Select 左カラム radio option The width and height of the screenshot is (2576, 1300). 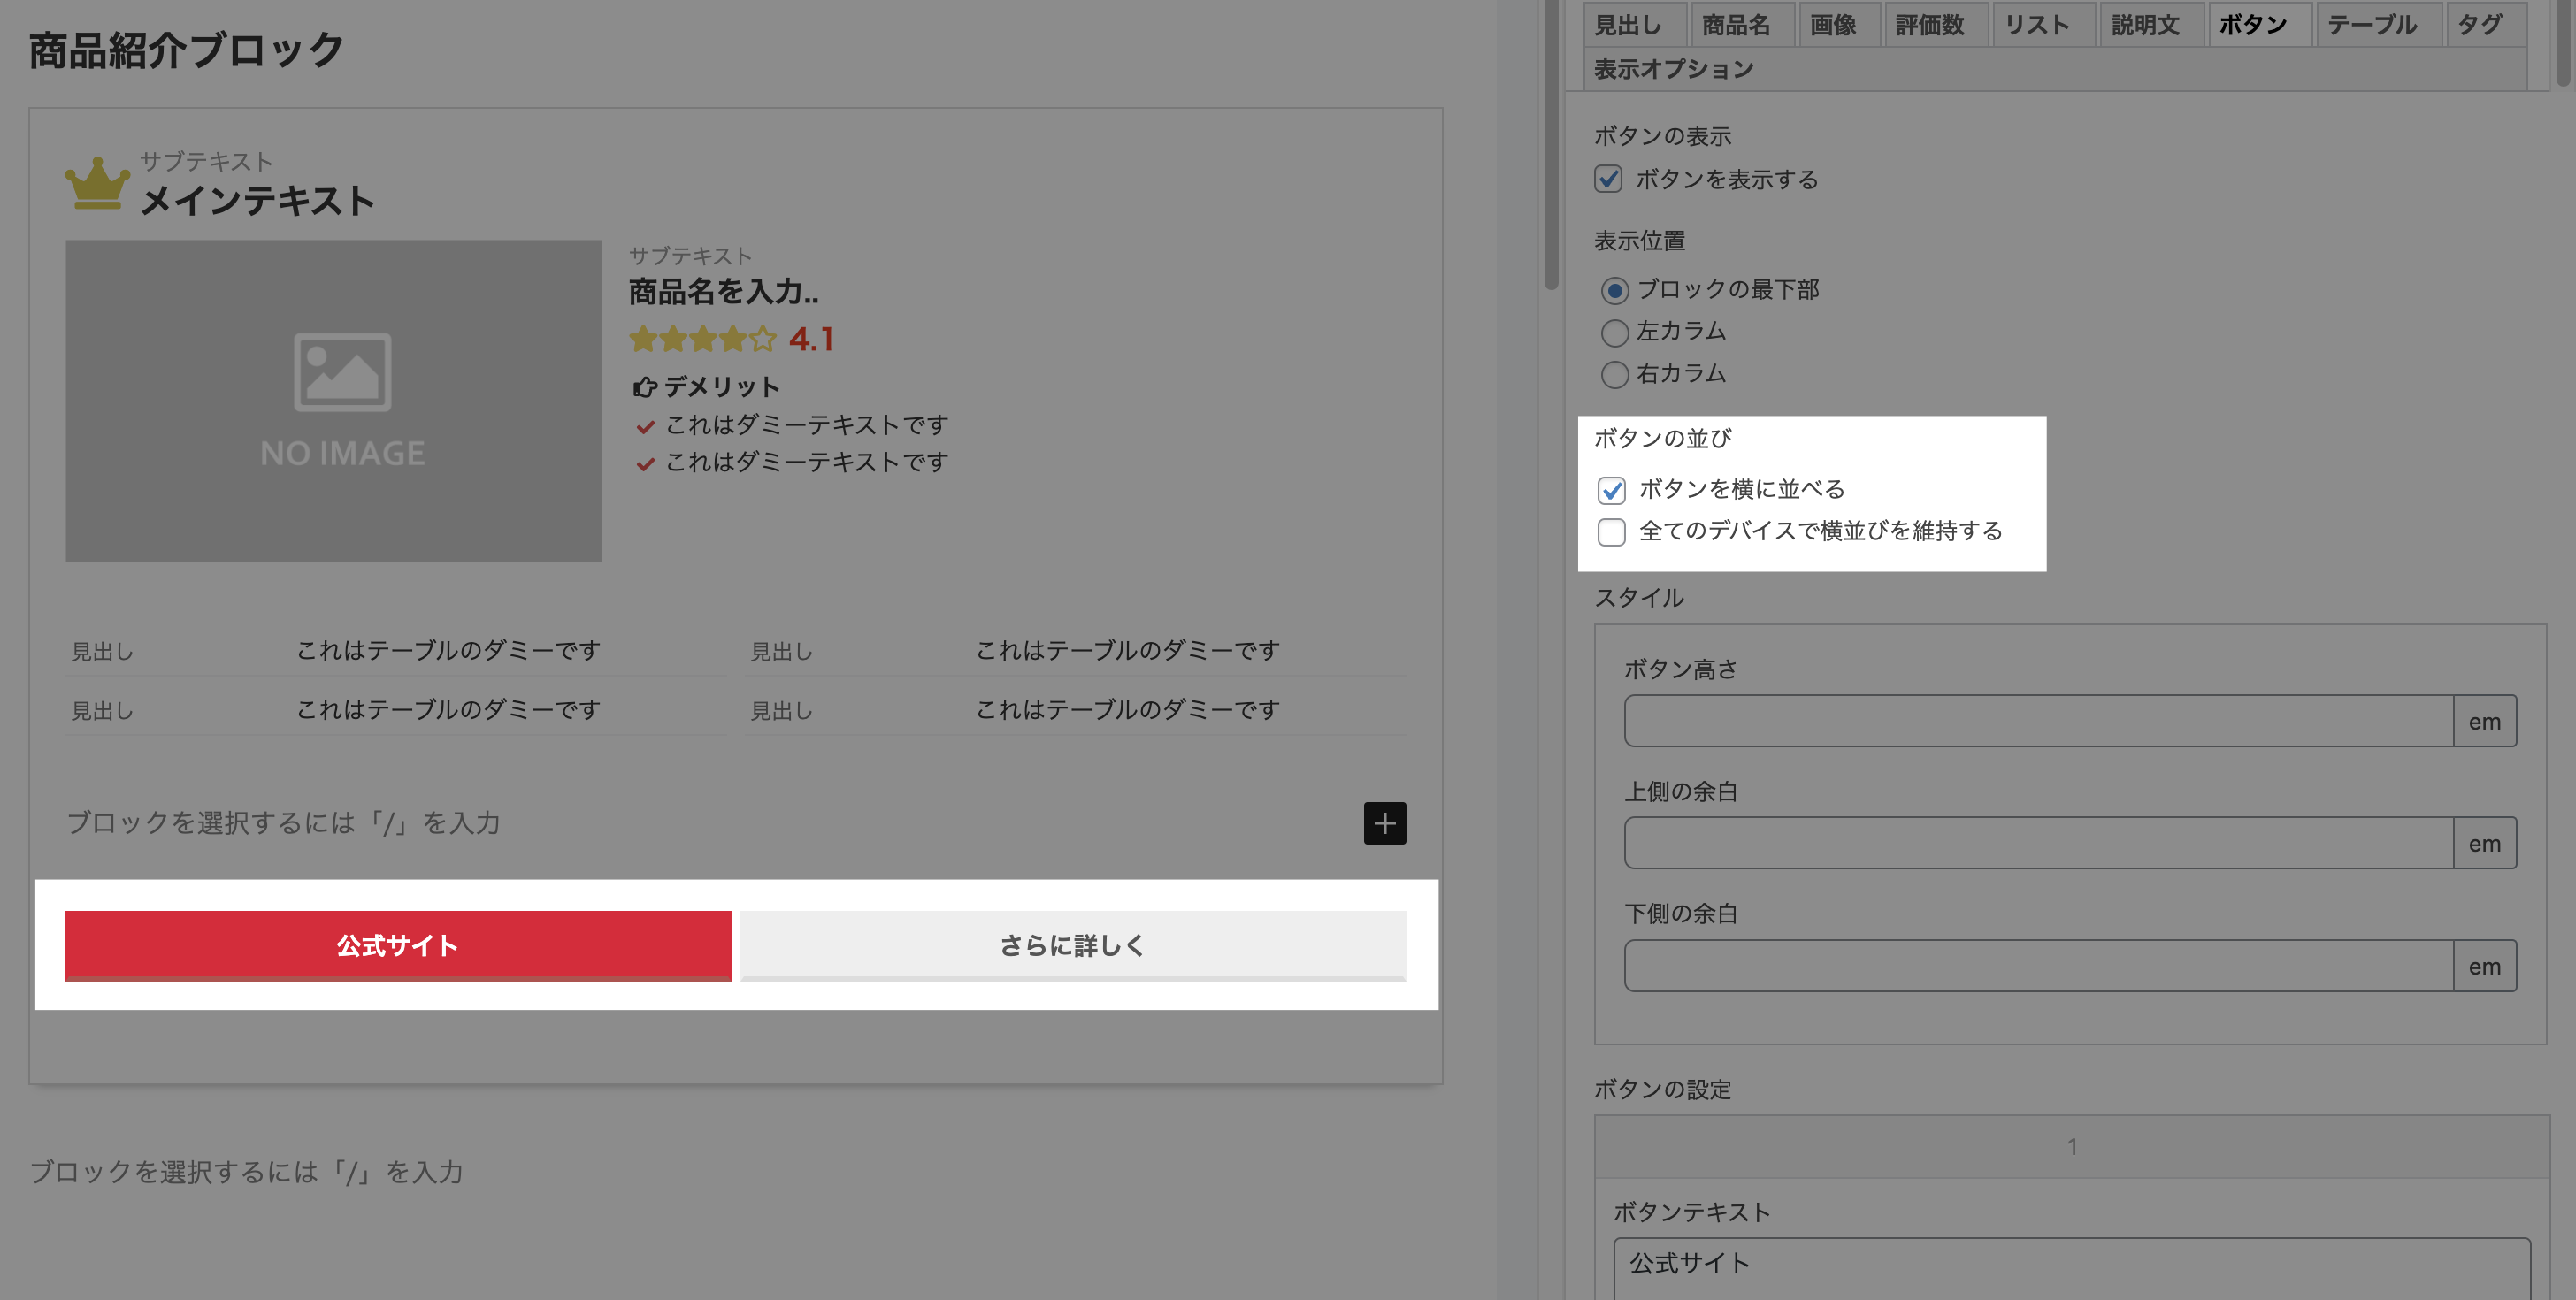coord(1614,332)
